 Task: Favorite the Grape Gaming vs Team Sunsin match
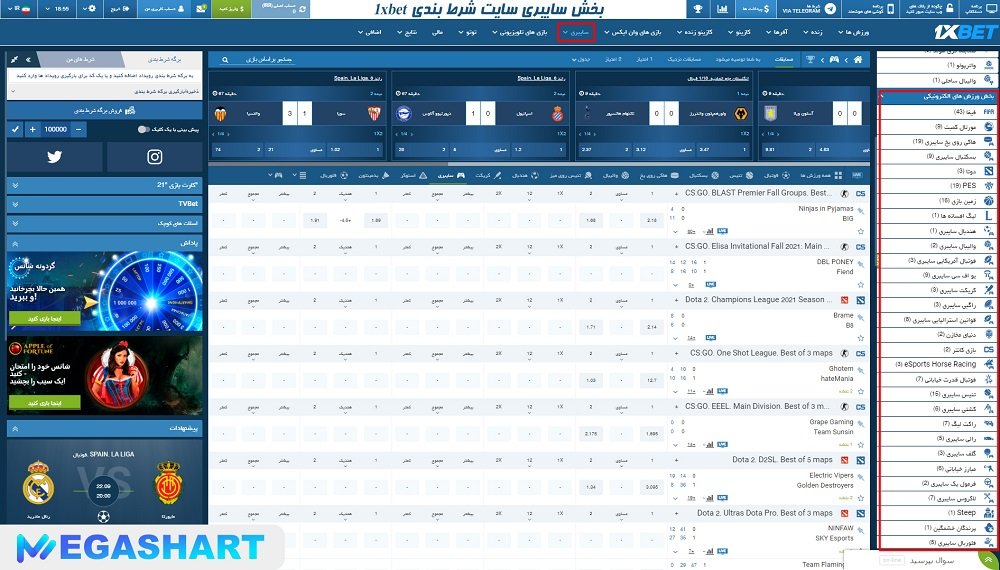point(860,444)
